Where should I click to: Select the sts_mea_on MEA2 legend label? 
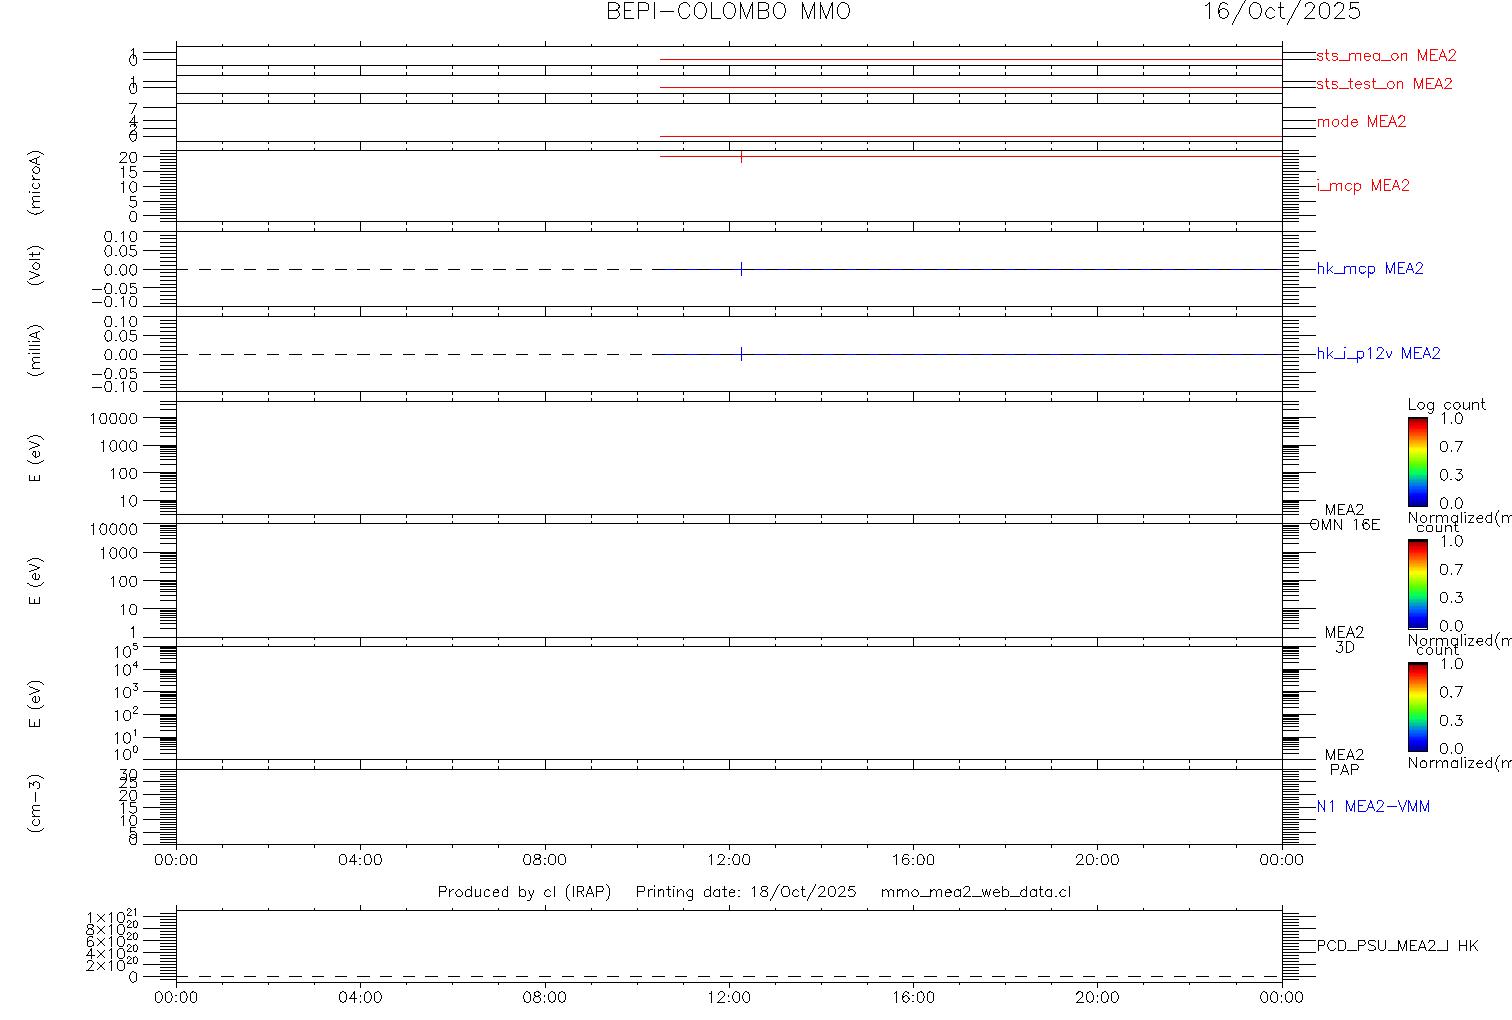pos(1386,56)
